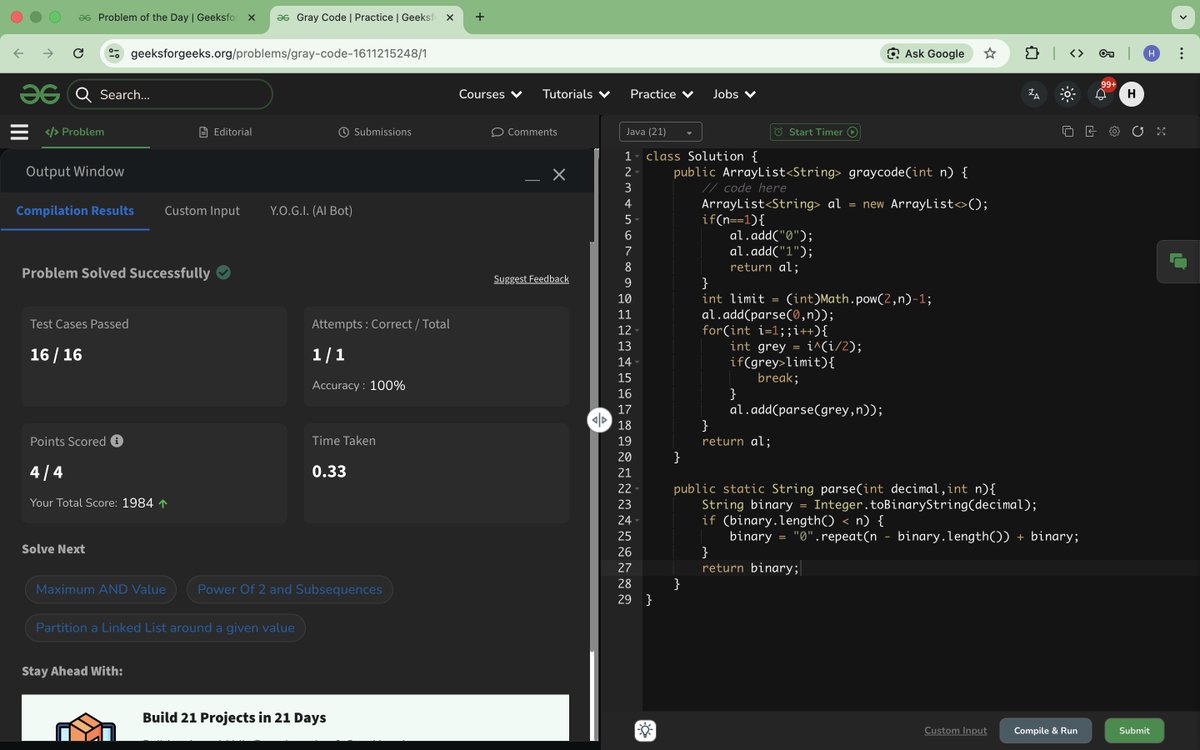Open Partition a Linked List around a given value
Image resolution: width=1200 pixels, height=750 pixels.
[165, 628]
